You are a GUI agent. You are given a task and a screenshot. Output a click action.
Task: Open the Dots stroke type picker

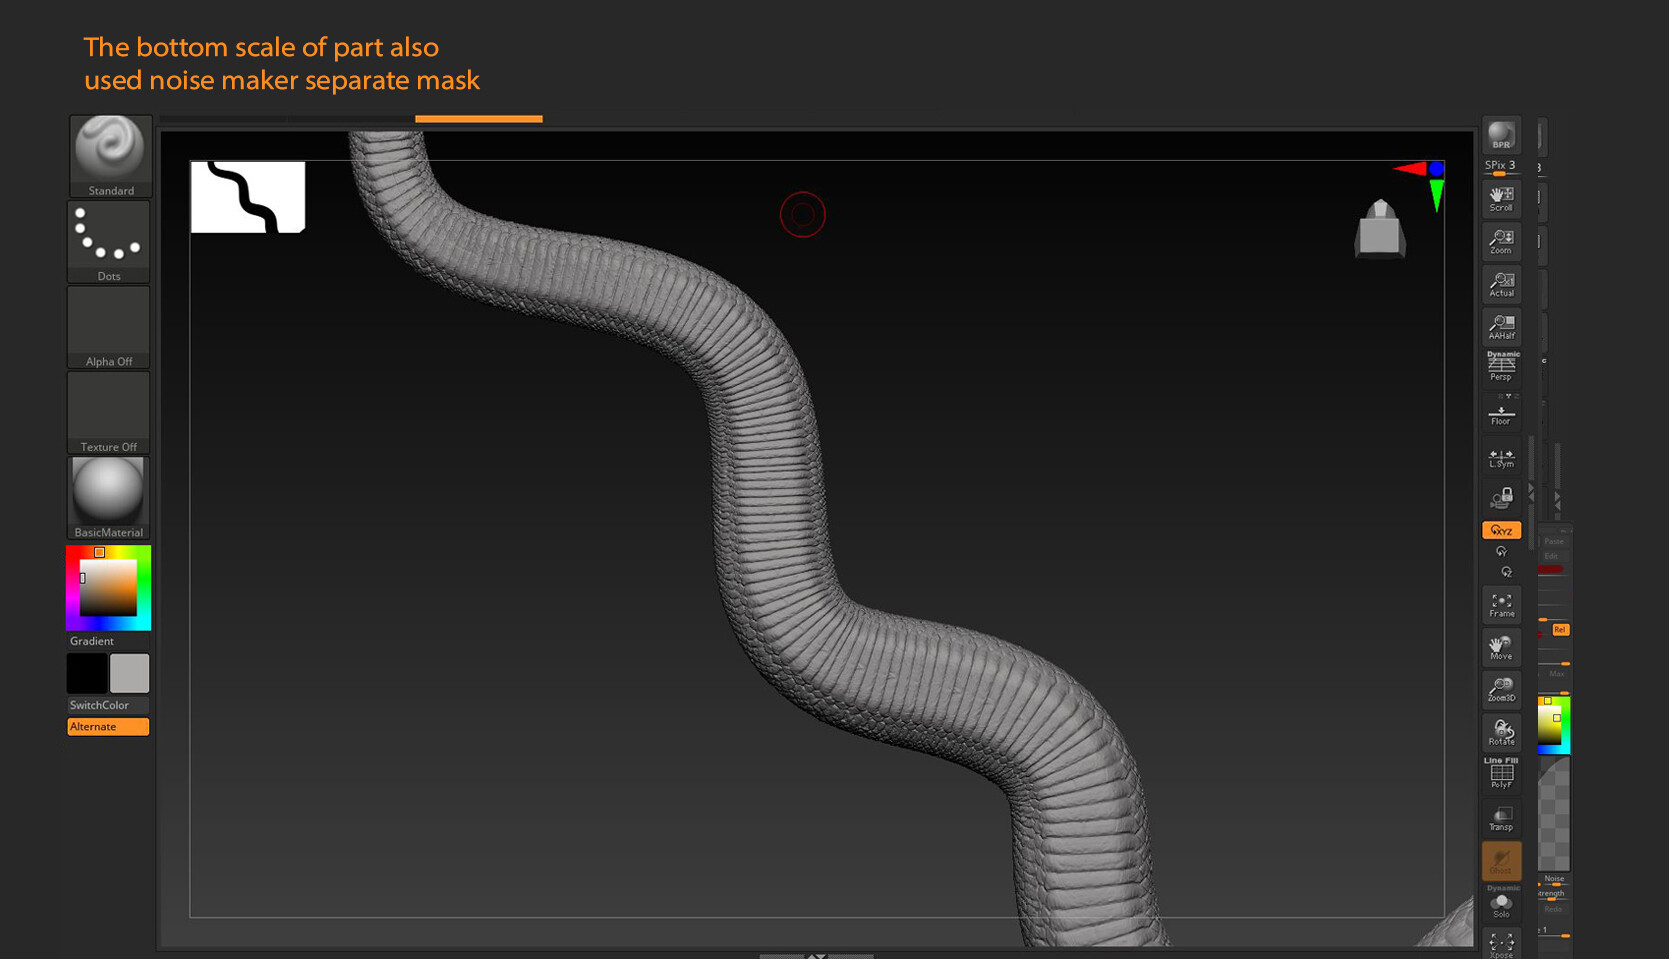pyautogui.click(x=108, y=240)
